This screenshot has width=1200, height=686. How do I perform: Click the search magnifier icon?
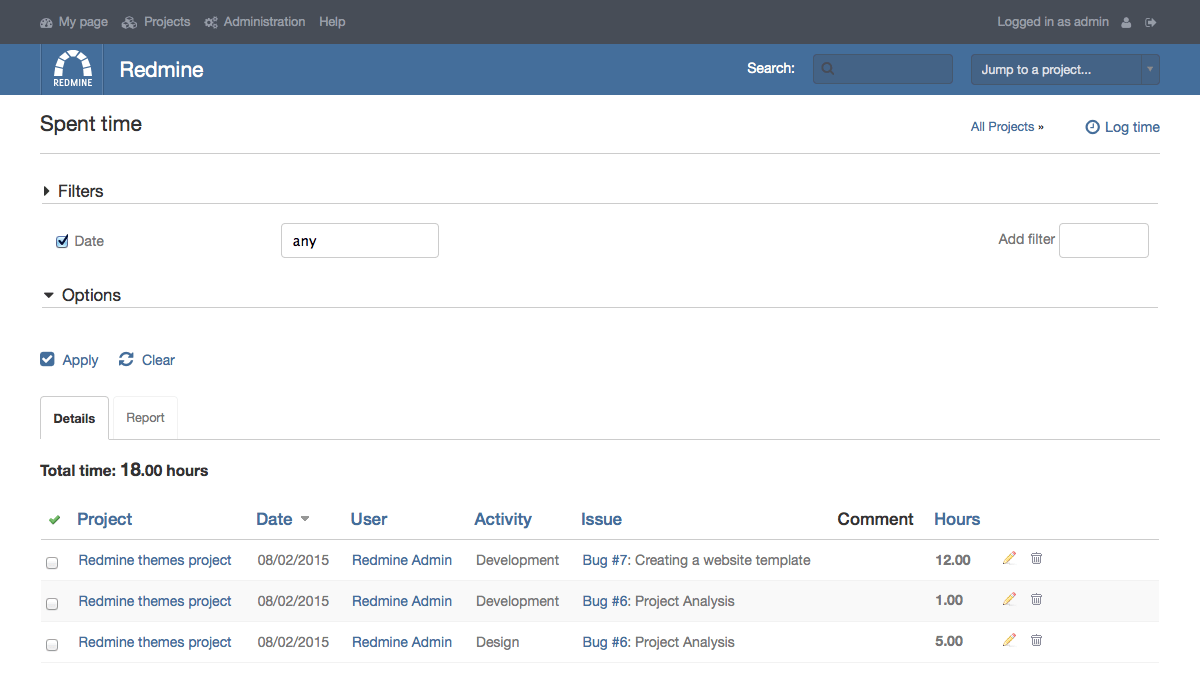[x=827, y=69]
